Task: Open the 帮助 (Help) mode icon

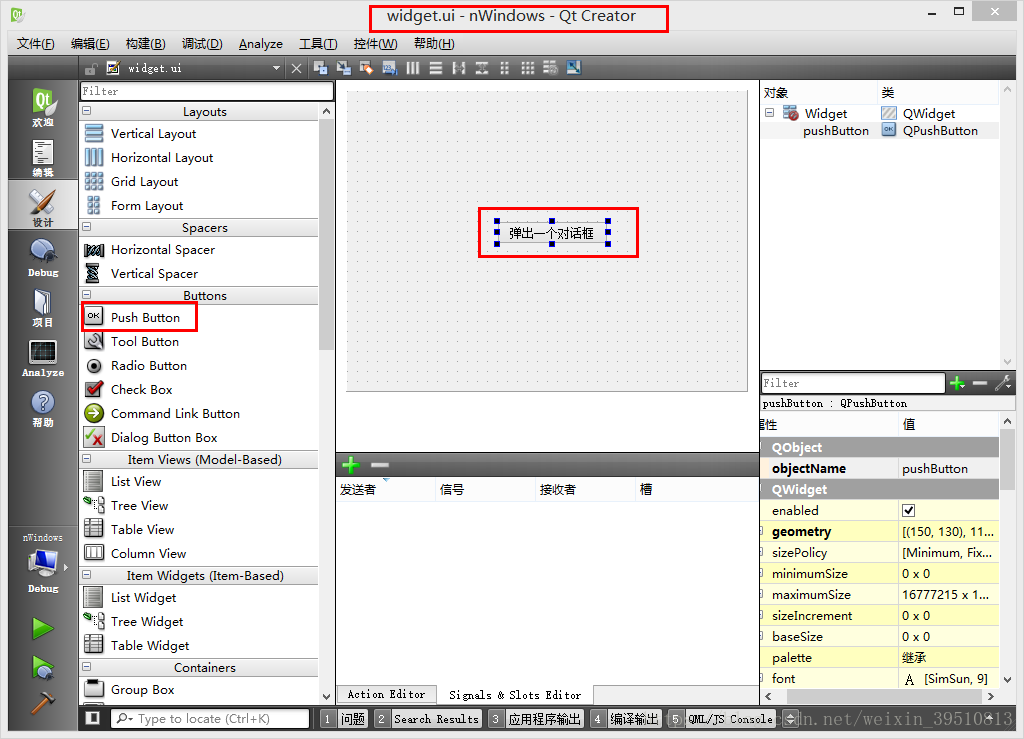Action: point(43,409)
